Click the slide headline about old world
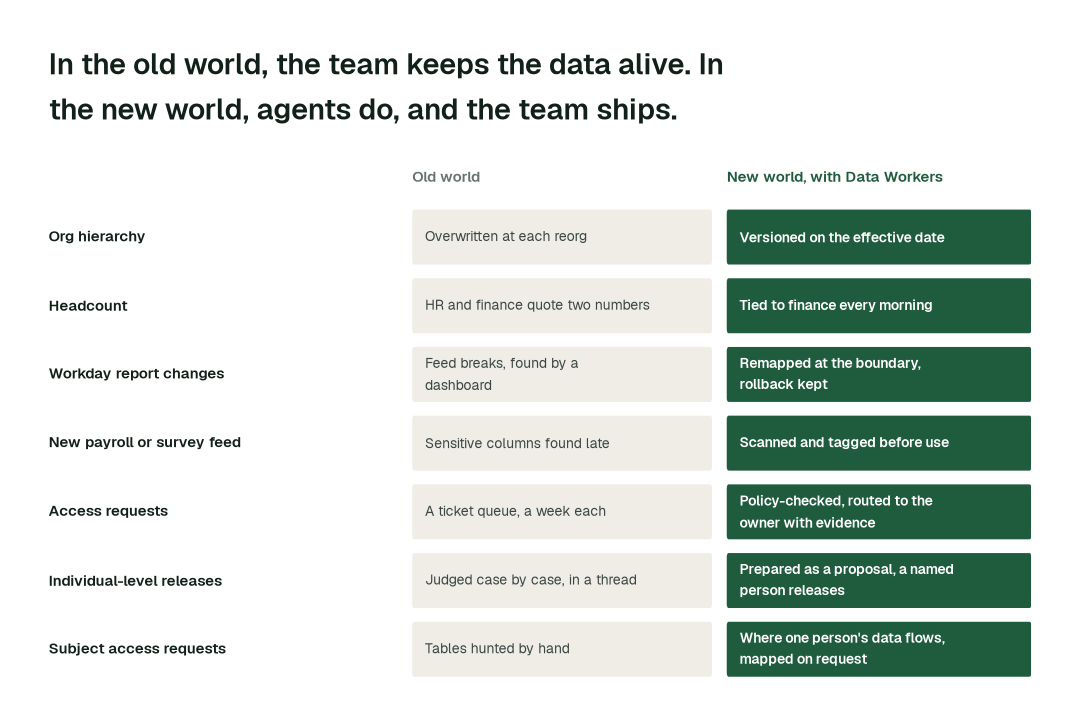Viewport: 1080px width, 716px height. tap(386, 87)
